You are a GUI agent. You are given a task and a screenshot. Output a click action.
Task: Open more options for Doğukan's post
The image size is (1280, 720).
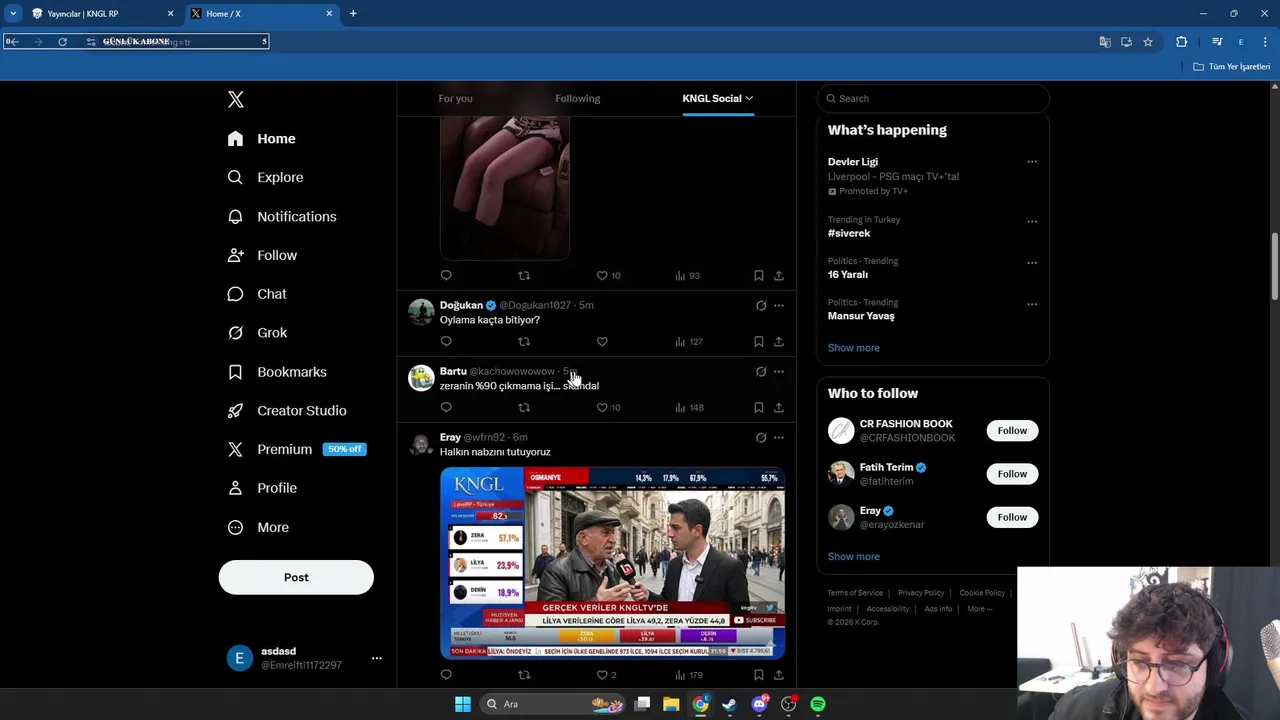[779, 306]
